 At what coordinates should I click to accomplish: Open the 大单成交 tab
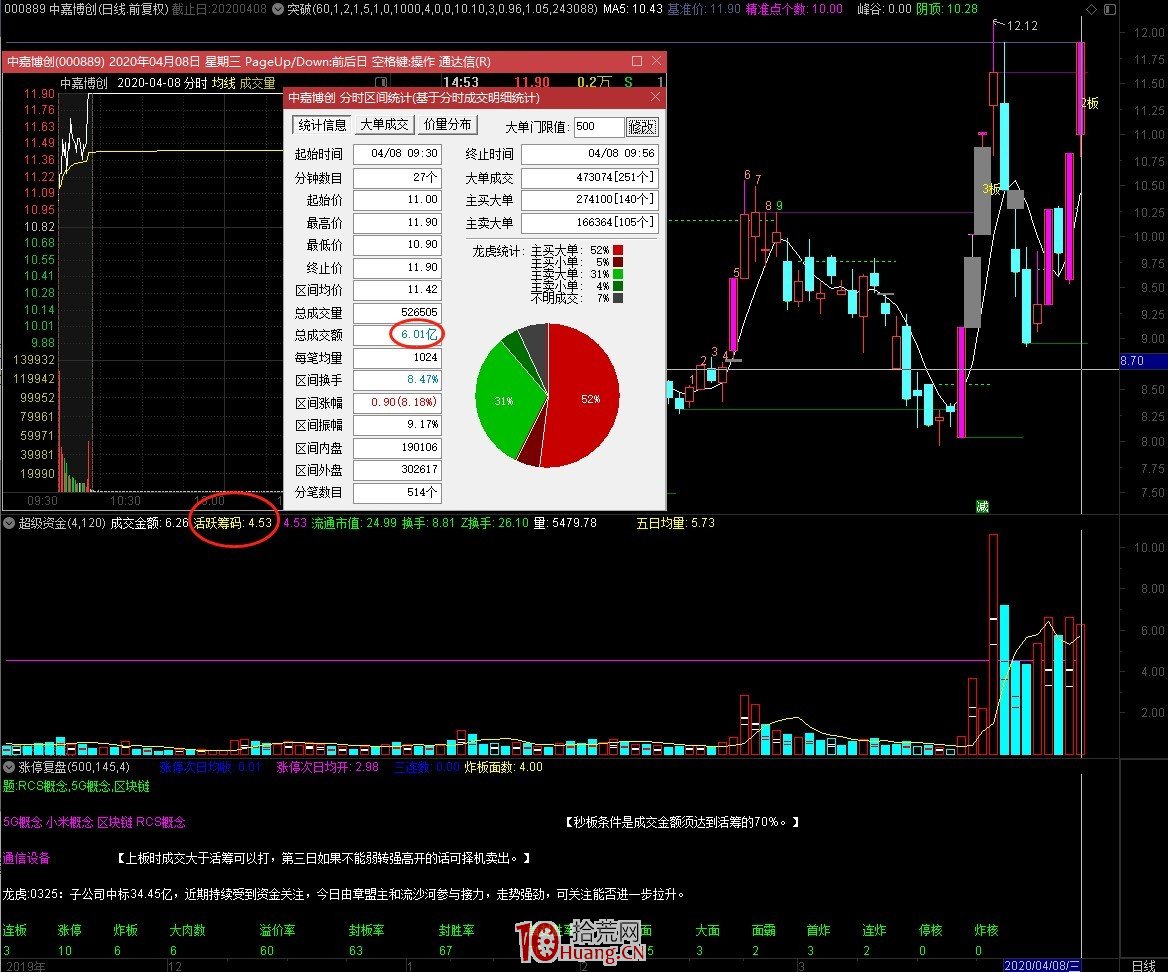[x=384, y=125]
